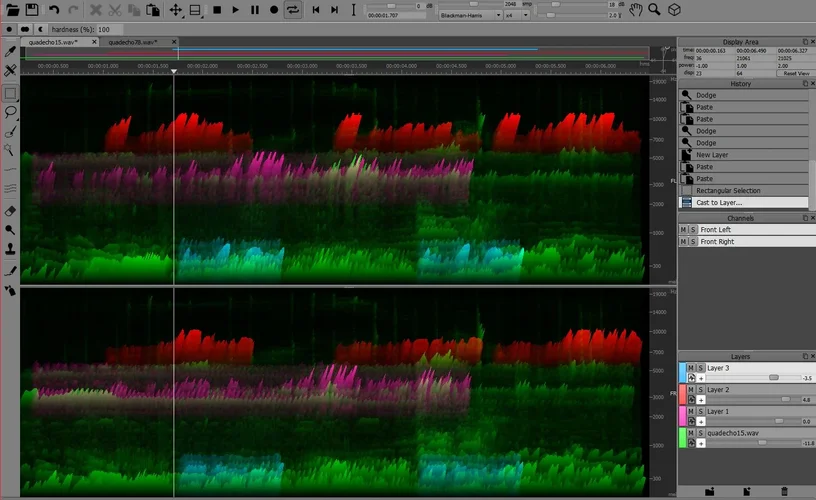816x500 pixels.
Task: Mute Layer 3
Action: coord(691,368)
